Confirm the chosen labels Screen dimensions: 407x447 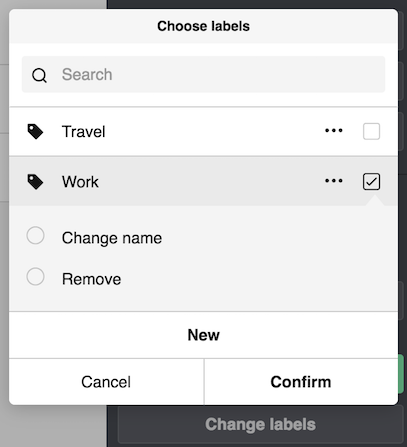pos(301,382)
